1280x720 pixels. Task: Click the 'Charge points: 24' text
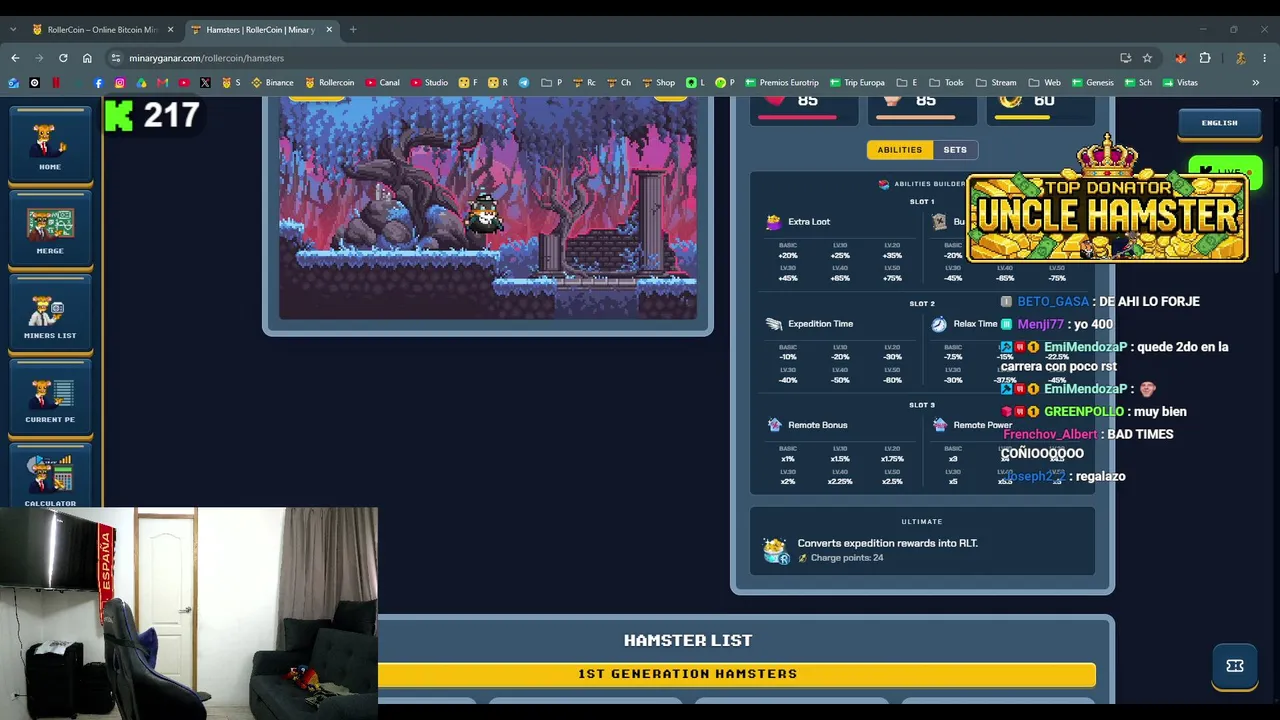847,558
